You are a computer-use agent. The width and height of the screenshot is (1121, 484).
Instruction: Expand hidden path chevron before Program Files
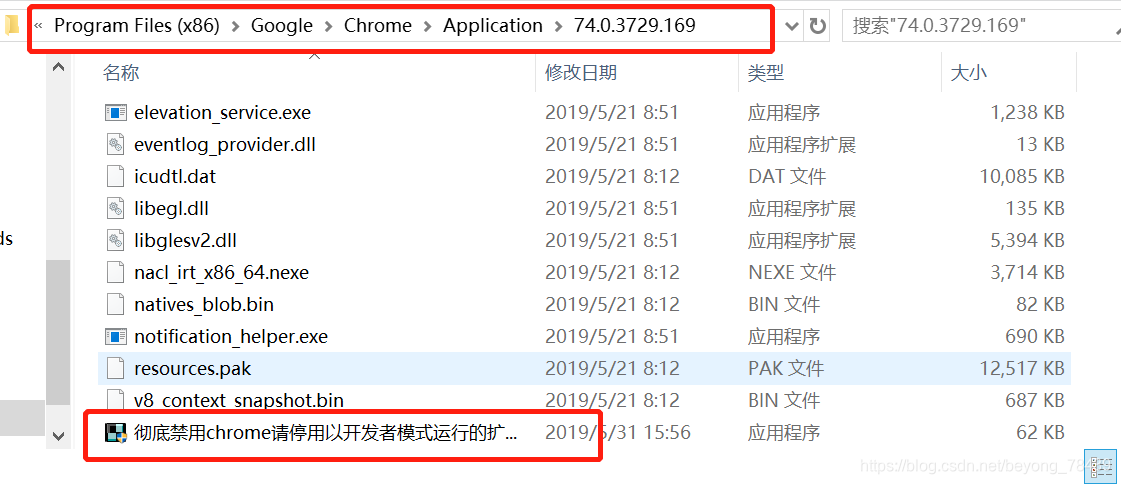(x=38, y=26)
